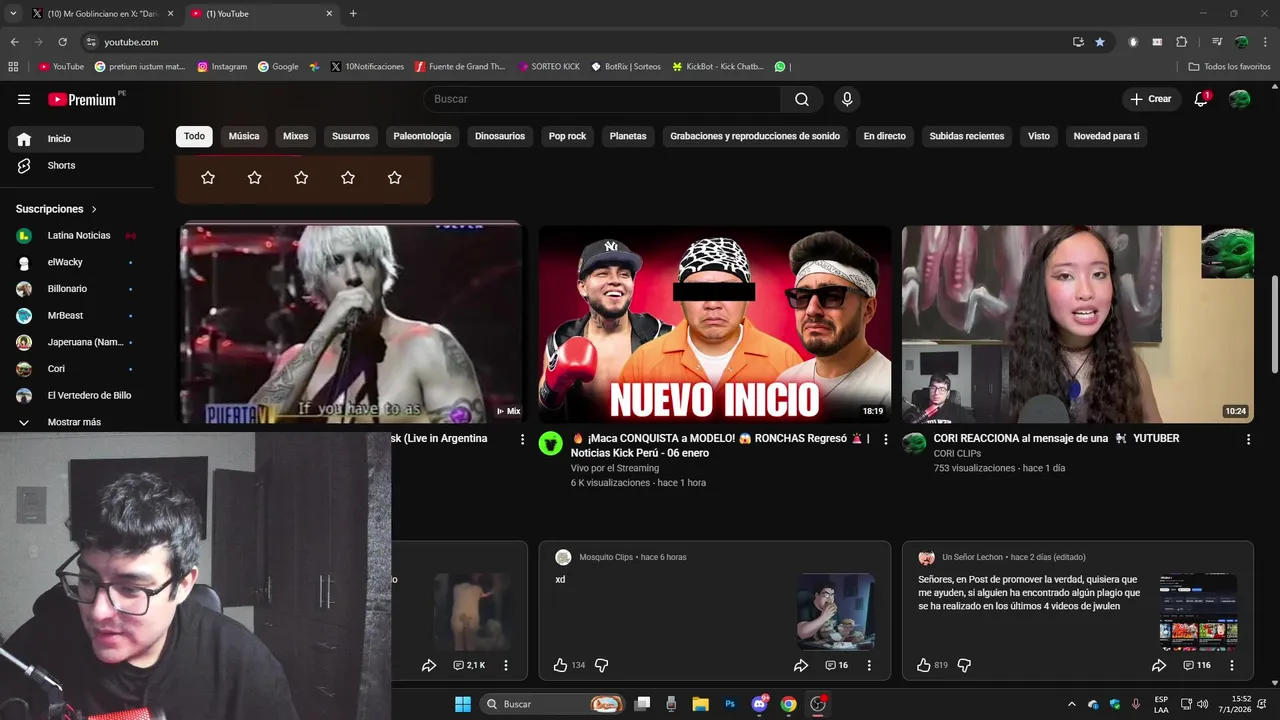The height and width of the screenshot is (720, 1280).
Task: Open the Windows Start menu
Action: [463, 704]
